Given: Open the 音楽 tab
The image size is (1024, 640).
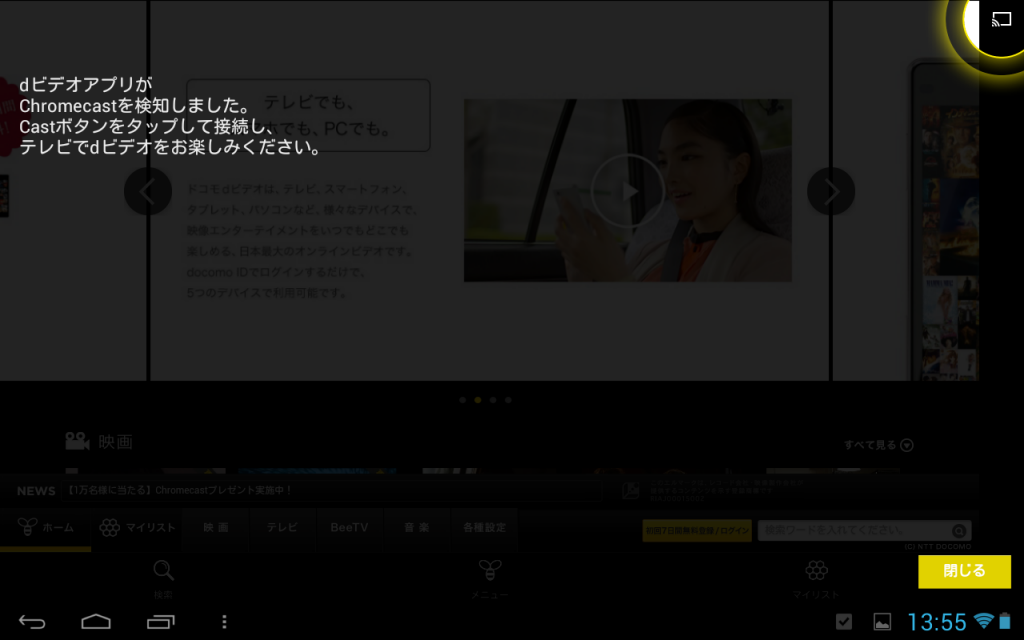Looking at the screenshot, I should 417,528.
